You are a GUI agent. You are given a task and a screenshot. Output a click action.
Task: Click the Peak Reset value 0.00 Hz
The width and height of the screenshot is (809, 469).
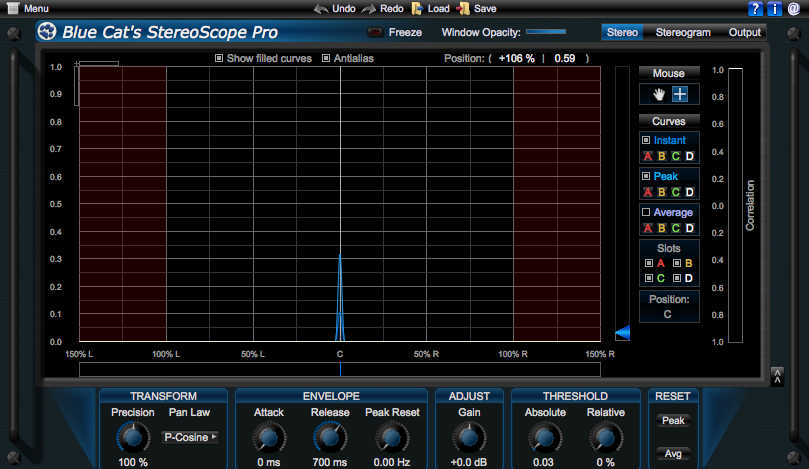[x=392, y=462]
